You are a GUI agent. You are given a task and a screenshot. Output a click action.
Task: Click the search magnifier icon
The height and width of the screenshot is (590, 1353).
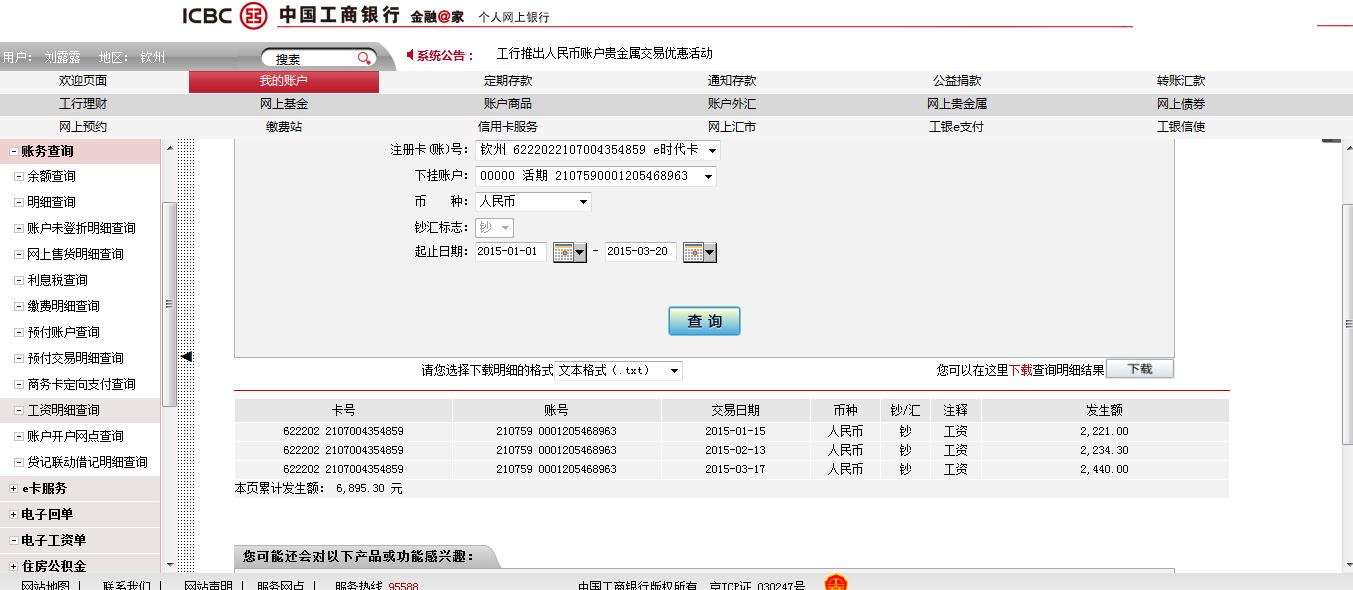click(x=365, y=58)
